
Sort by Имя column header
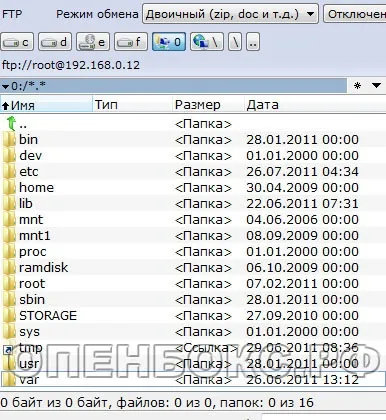point(46,105)
